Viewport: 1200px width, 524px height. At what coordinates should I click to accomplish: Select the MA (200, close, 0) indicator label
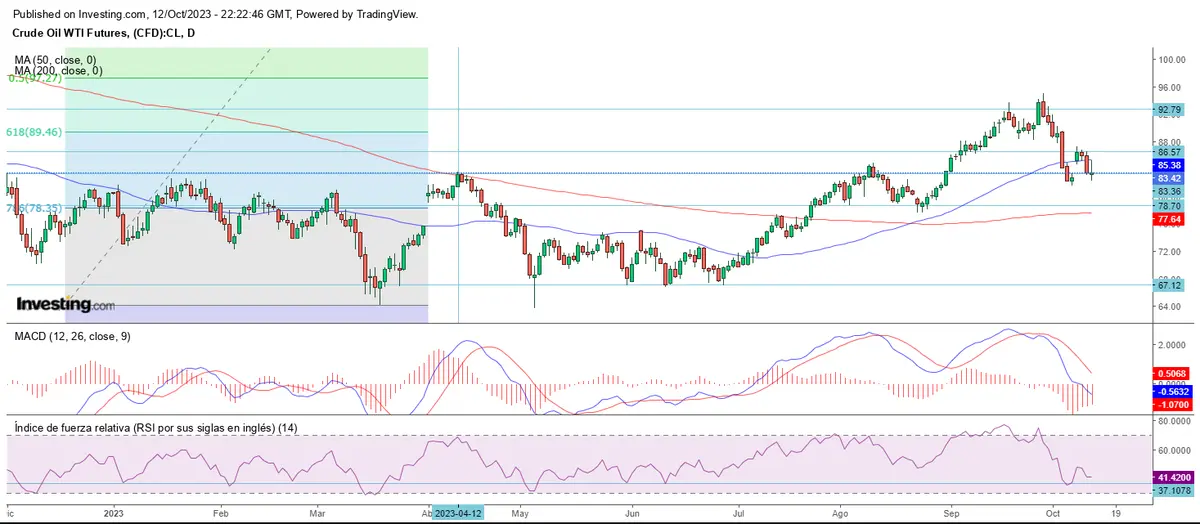tap(58, 71)
